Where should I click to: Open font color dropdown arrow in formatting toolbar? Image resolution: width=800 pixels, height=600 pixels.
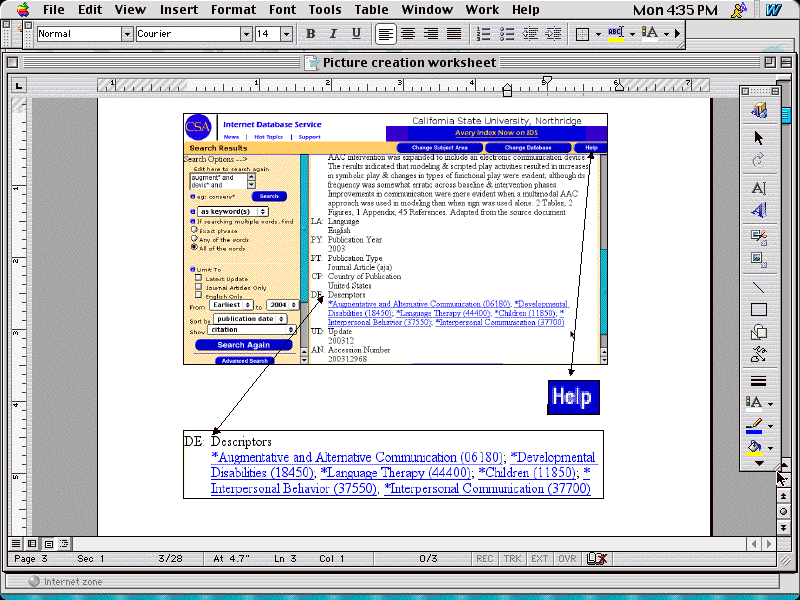point(666,34)
